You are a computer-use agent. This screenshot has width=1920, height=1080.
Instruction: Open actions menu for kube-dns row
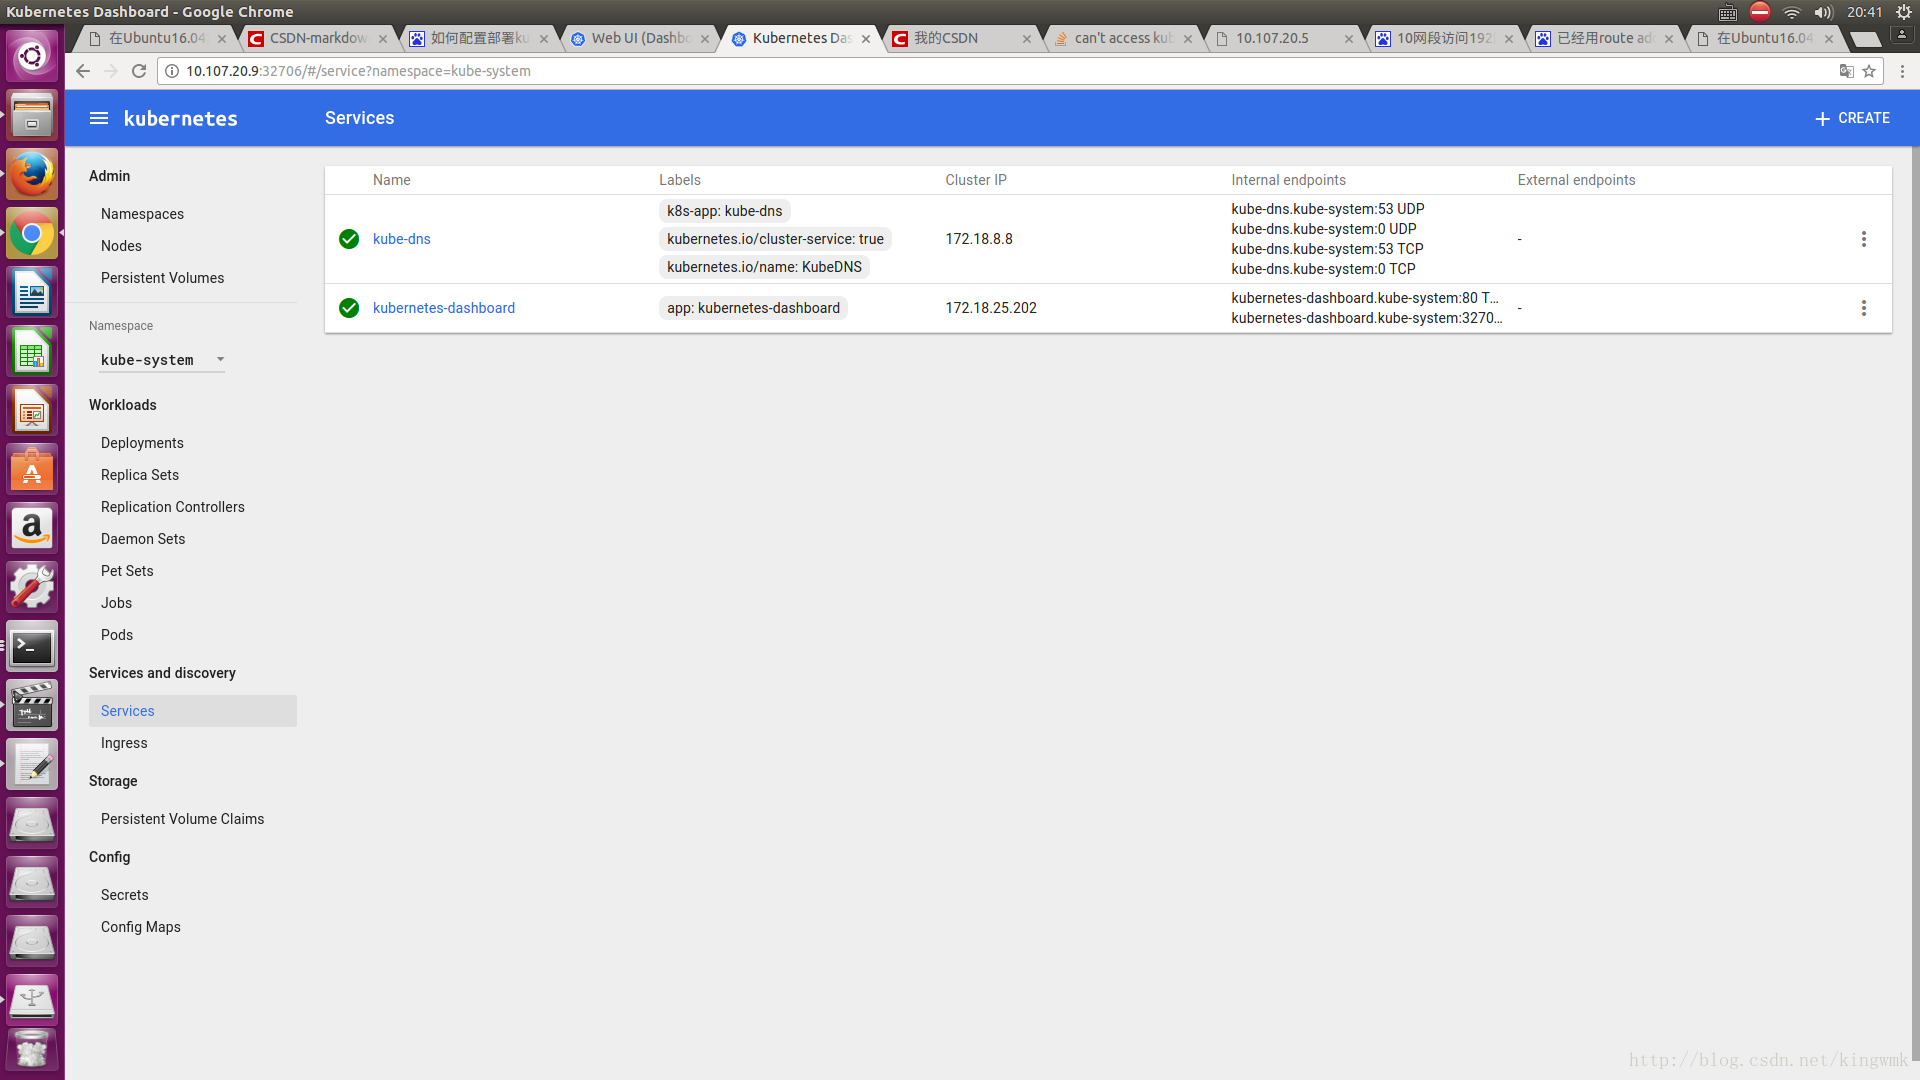pyautogui.click(x=1863, y=239)
